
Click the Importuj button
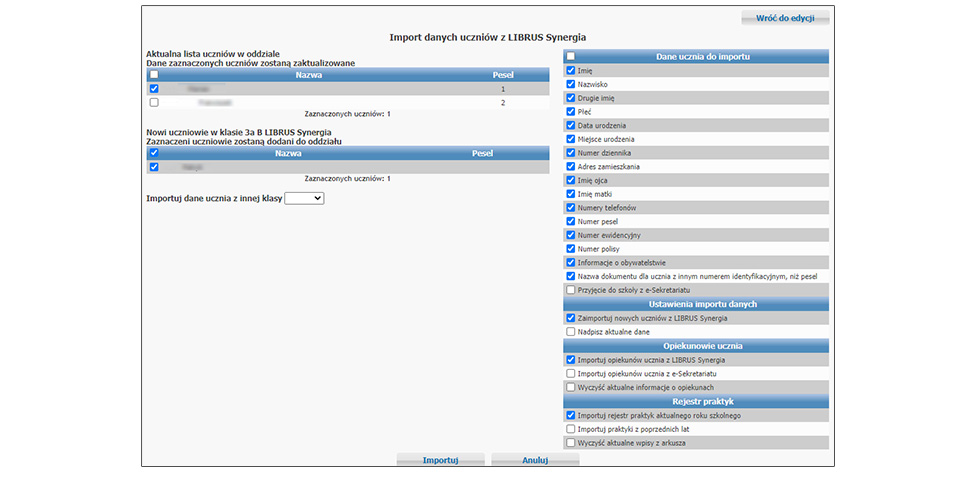pos(440,460)
